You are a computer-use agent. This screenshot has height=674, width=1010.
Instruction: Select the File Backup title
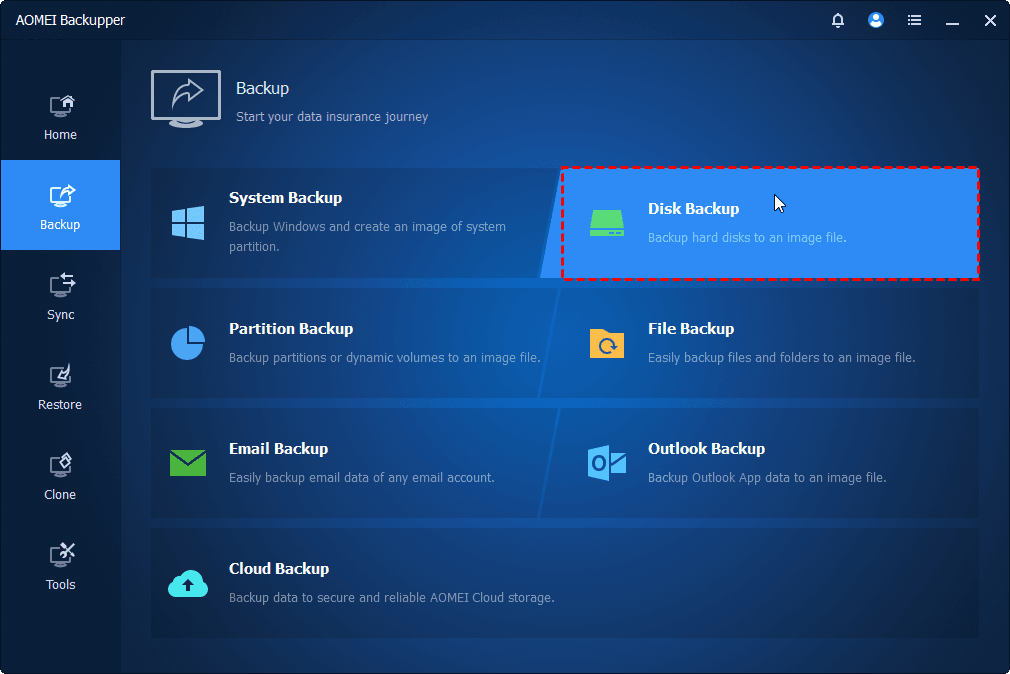[691, 329]
